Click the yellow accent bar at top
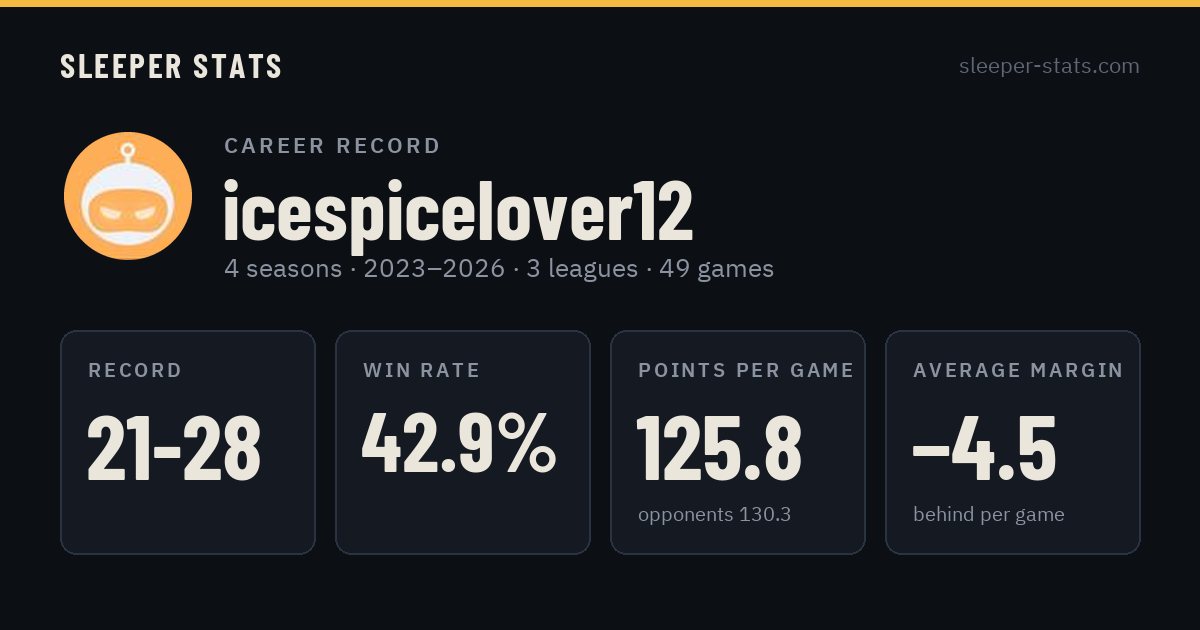 point(600,3)
